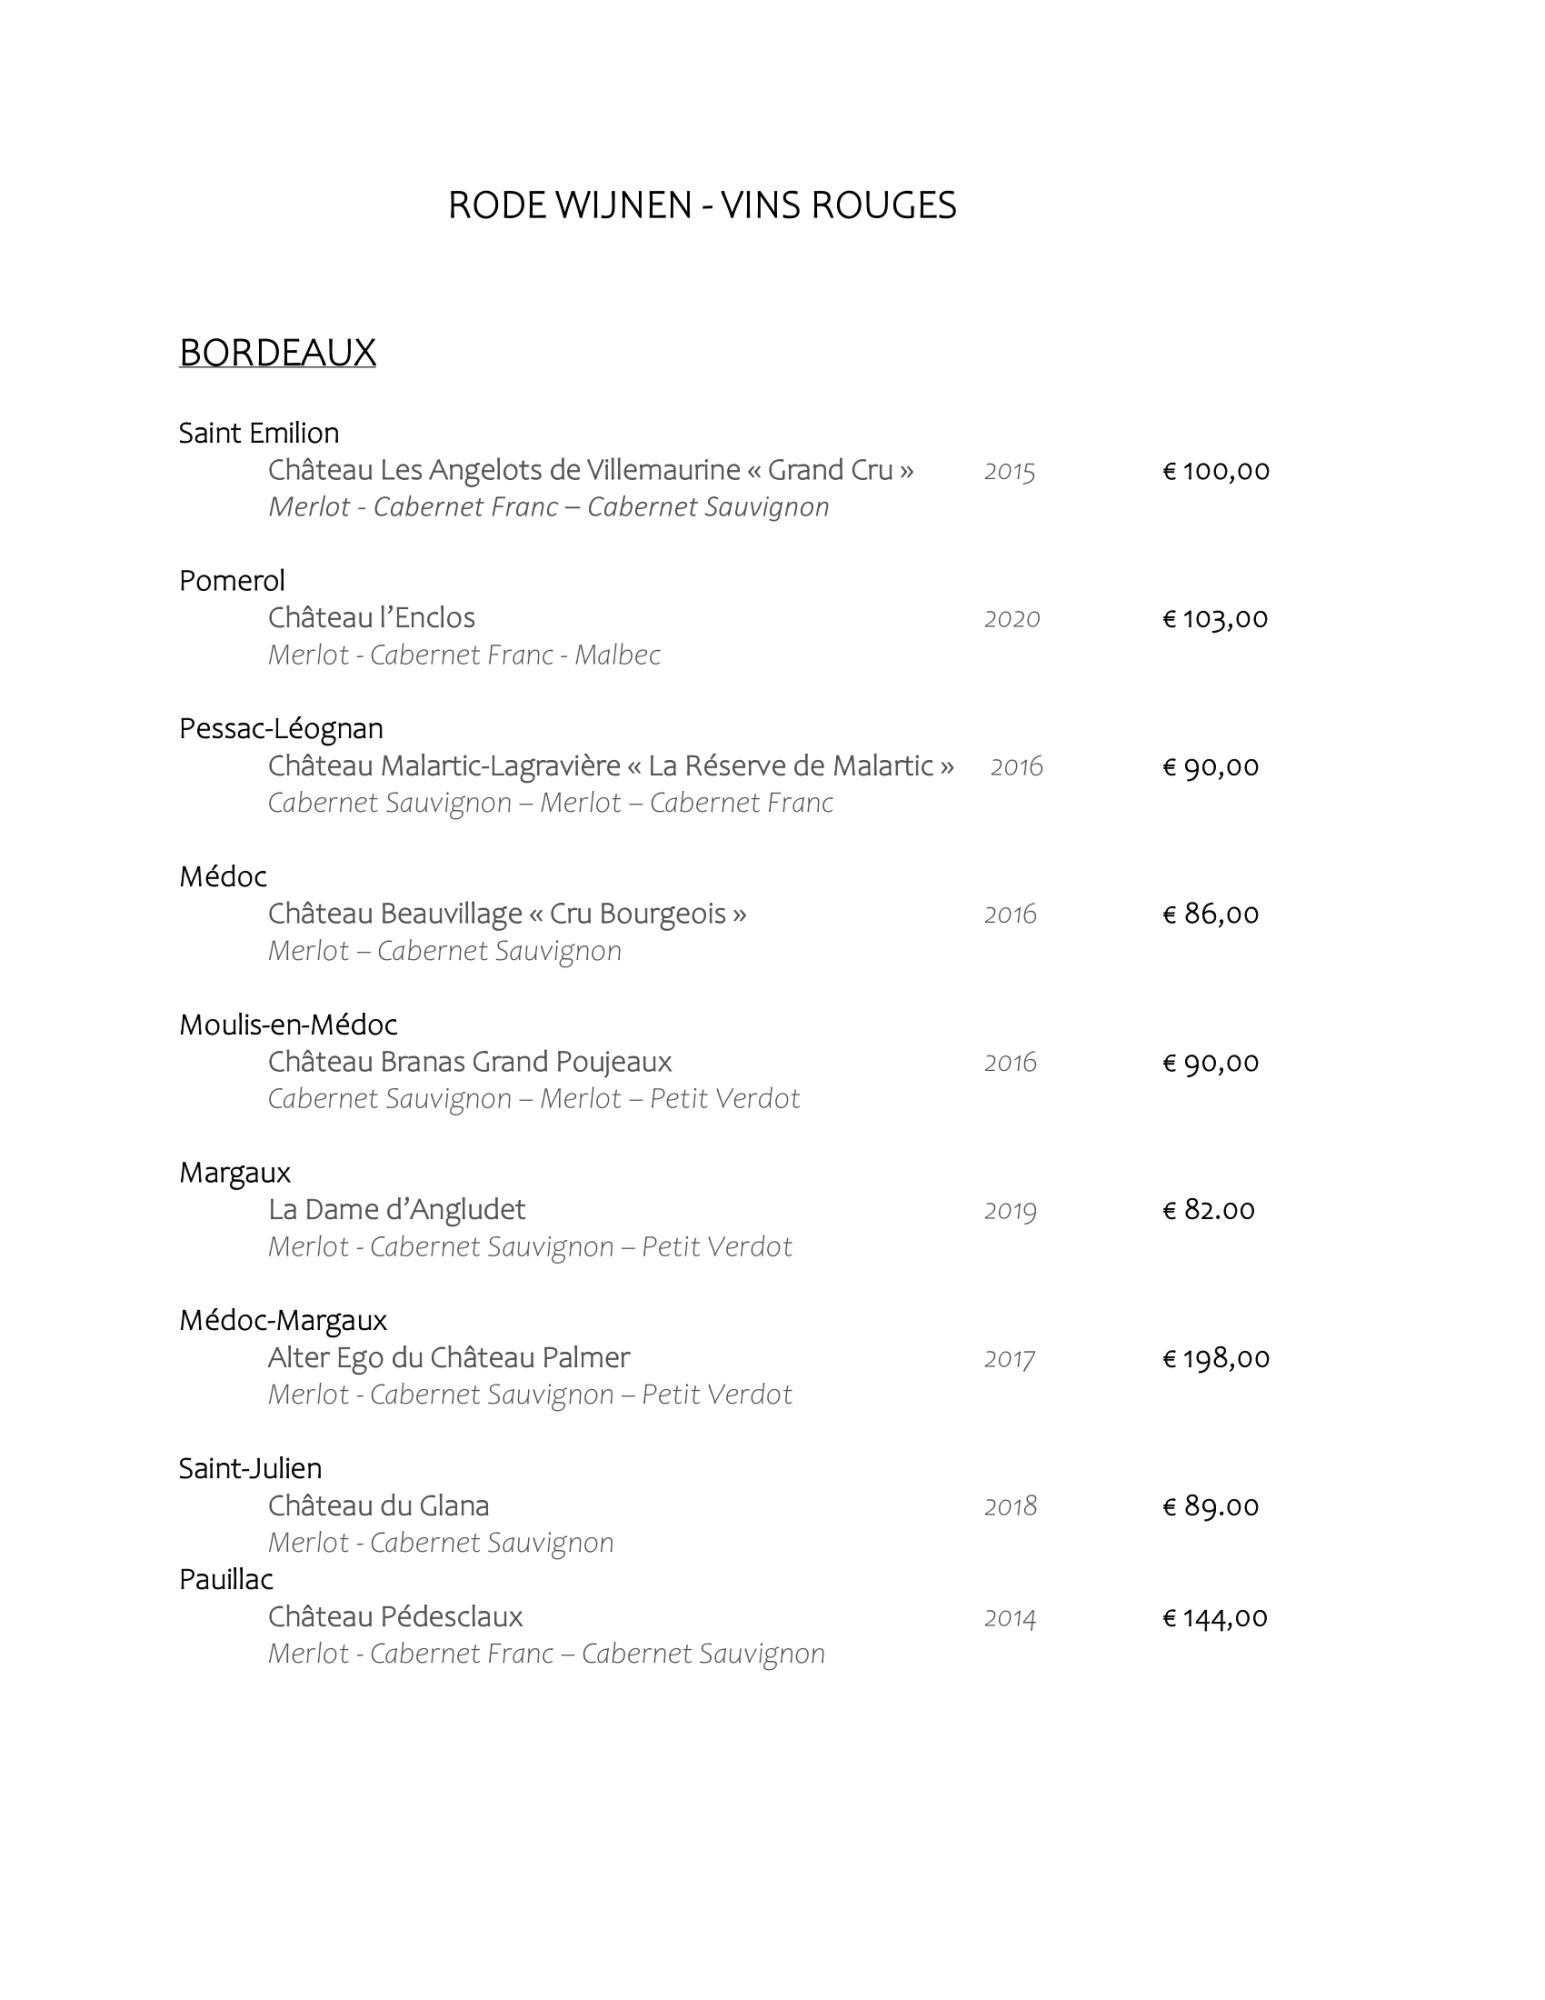
Task: Click the € 198,00 price
Action: click(x=1215, y=1358)
